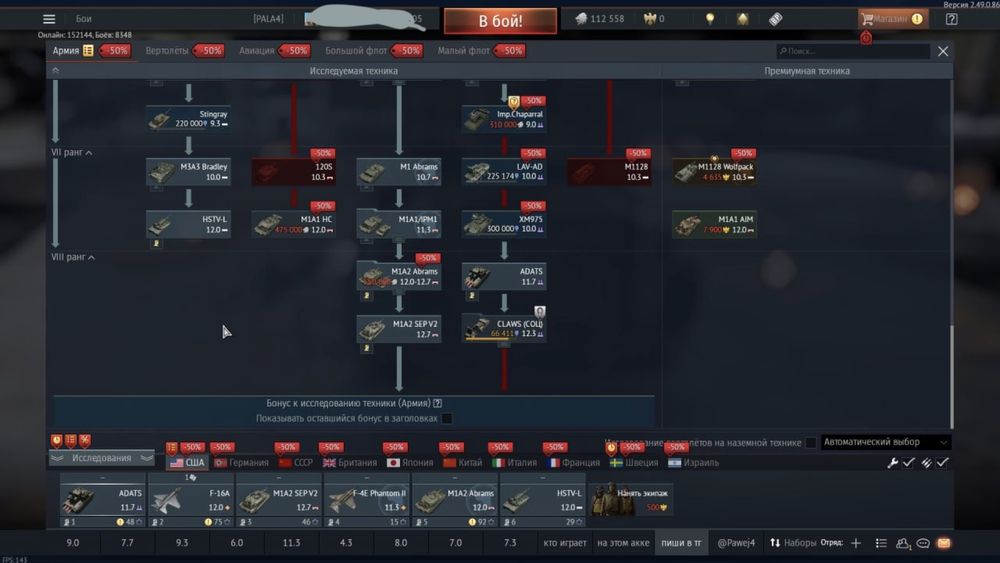The height and width of the screenshot is (563, 1000).
Task: Switch to Авиация tab
Action: 256,51
